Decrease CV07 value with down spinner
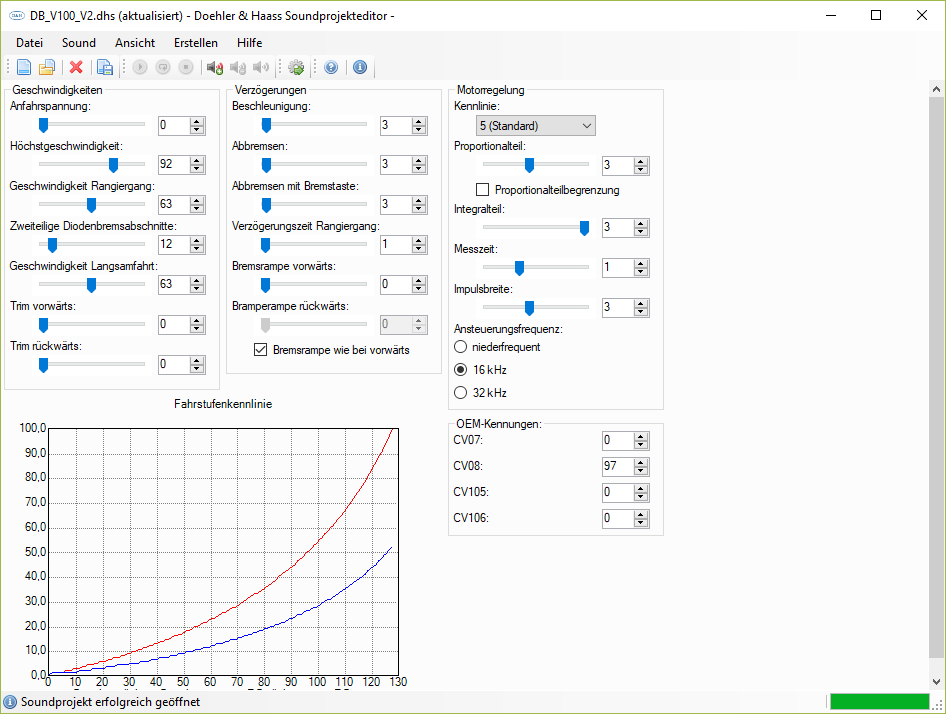This screenshot has width=946, height=714. coord(641,445)
